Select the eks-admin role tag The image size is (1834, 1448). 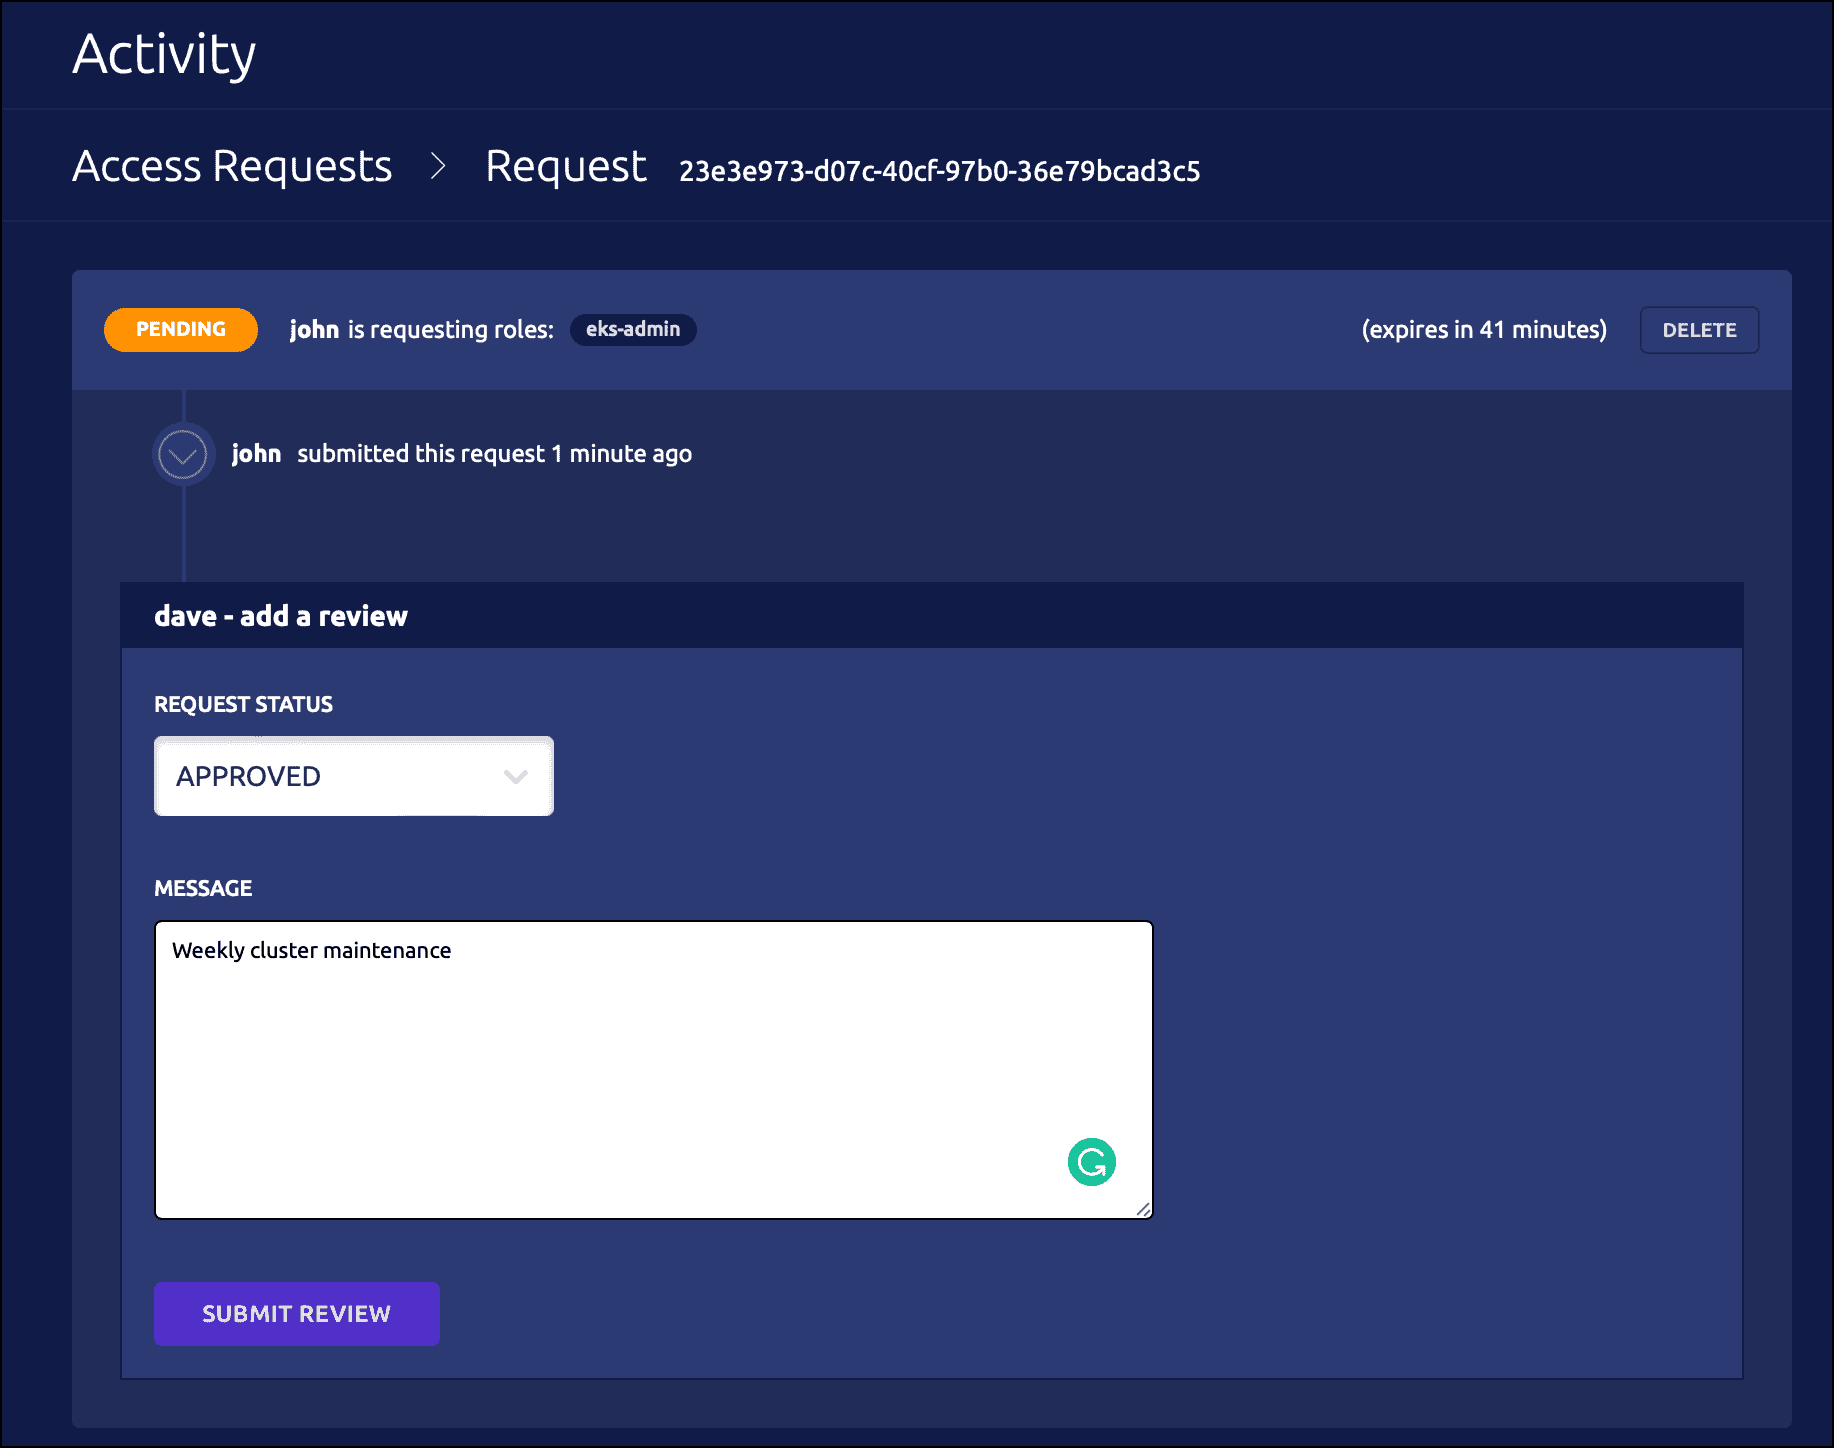tap(632, 330)
